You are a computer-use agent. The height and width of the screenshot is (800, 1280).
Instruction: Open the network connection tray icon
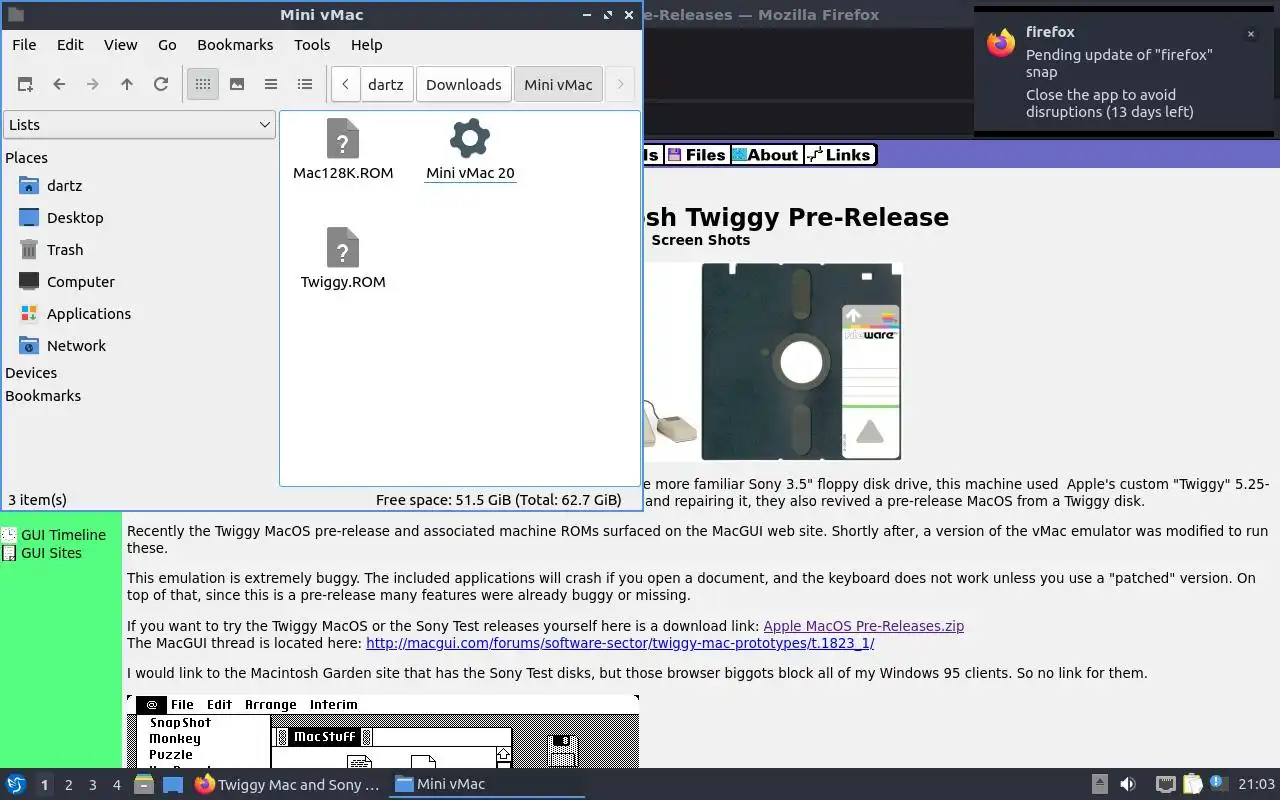click(1165, 785)
